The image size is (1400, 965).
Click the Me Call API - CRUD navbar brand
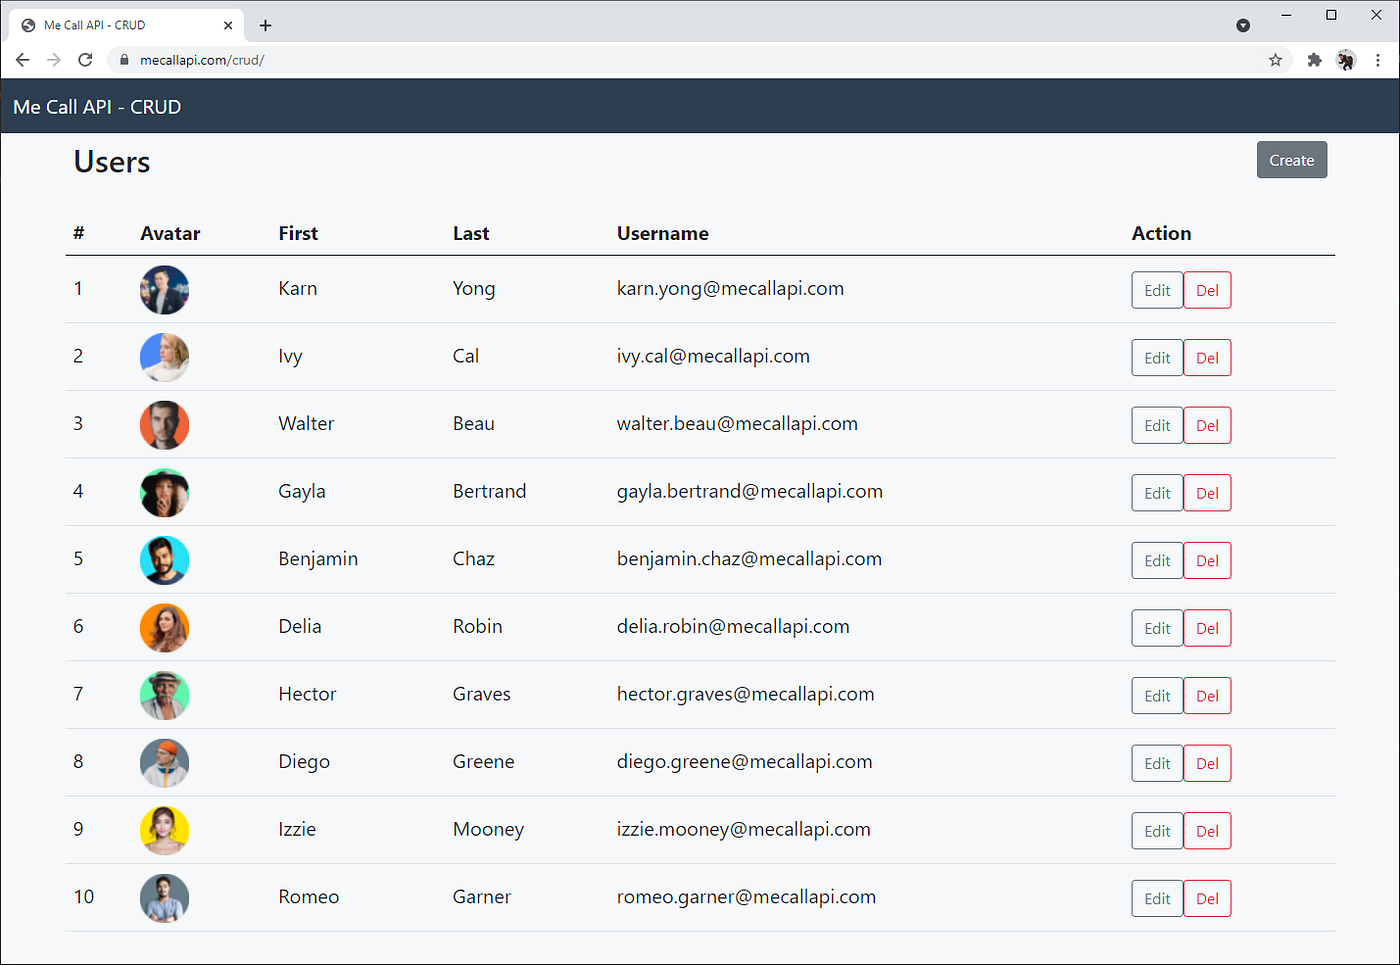click(97, 106)
